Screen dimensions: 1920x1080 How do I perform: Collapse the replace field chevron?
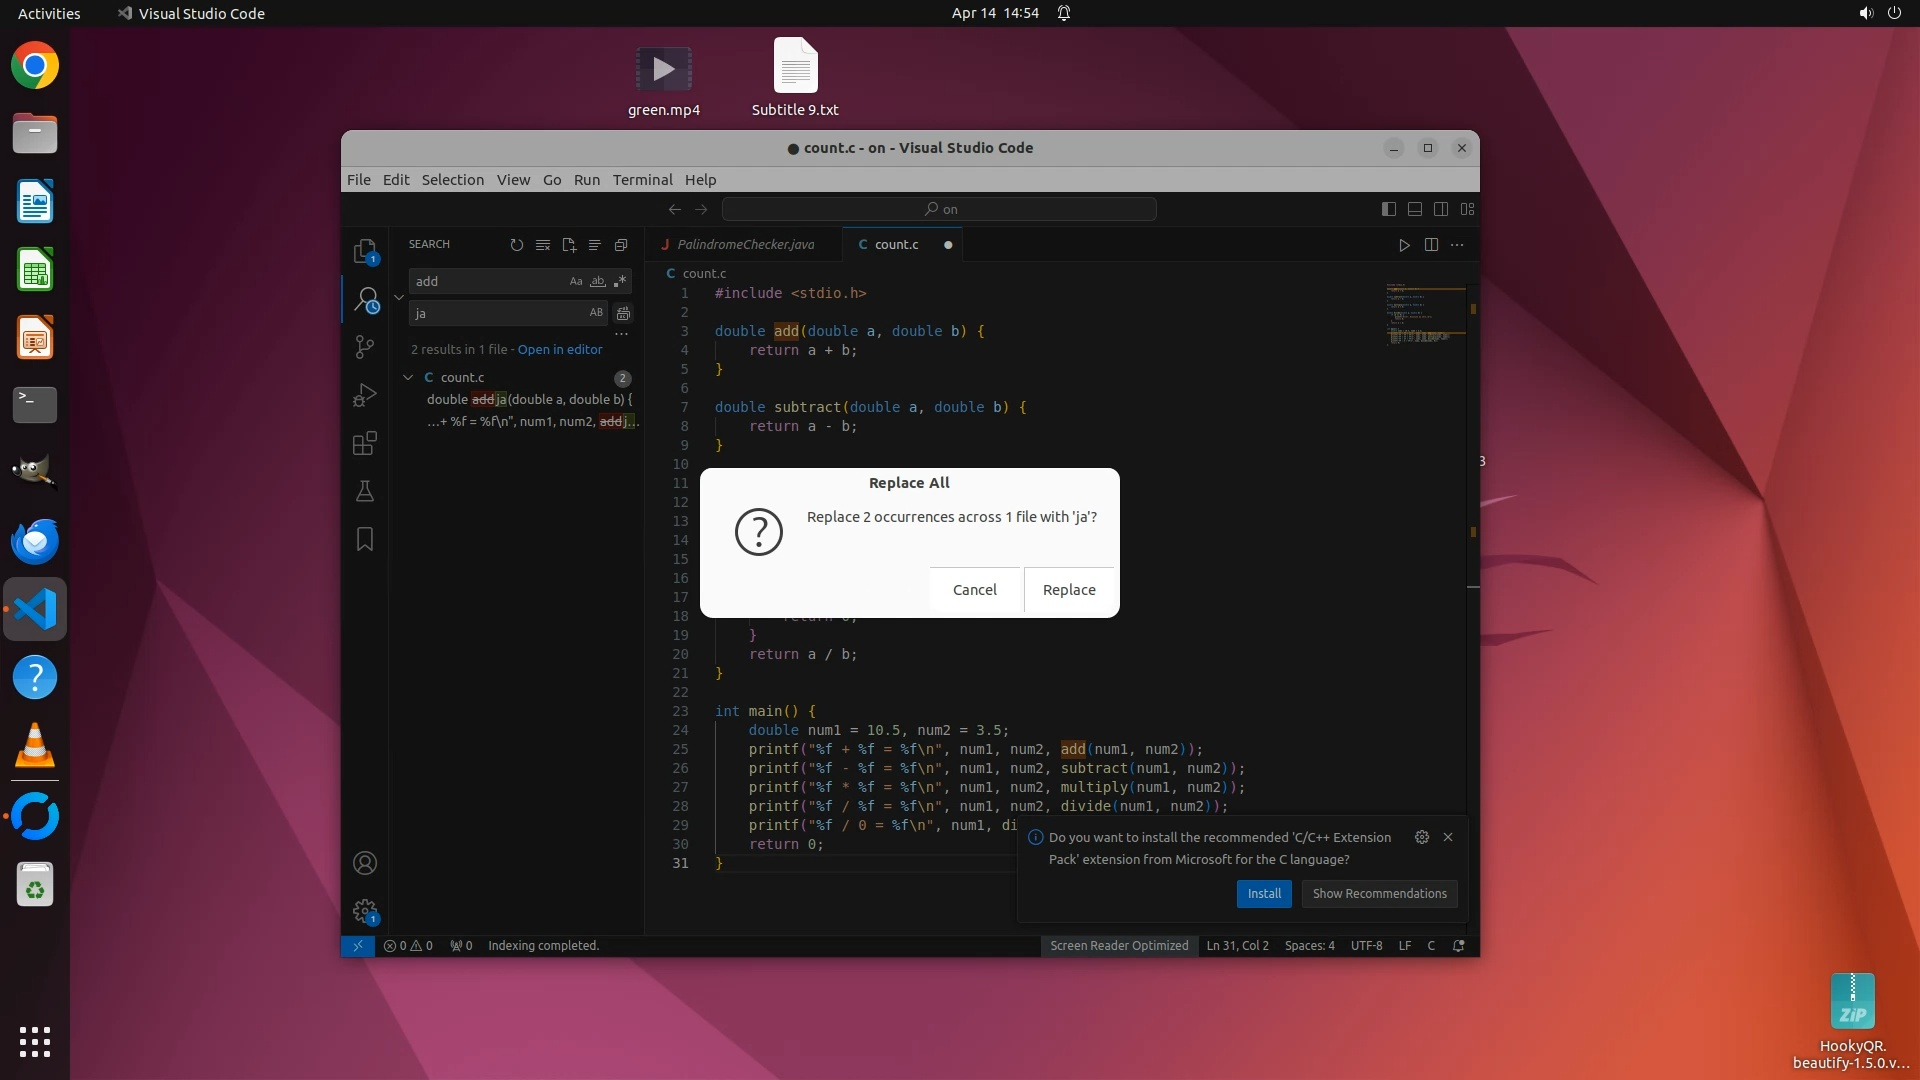399,297
